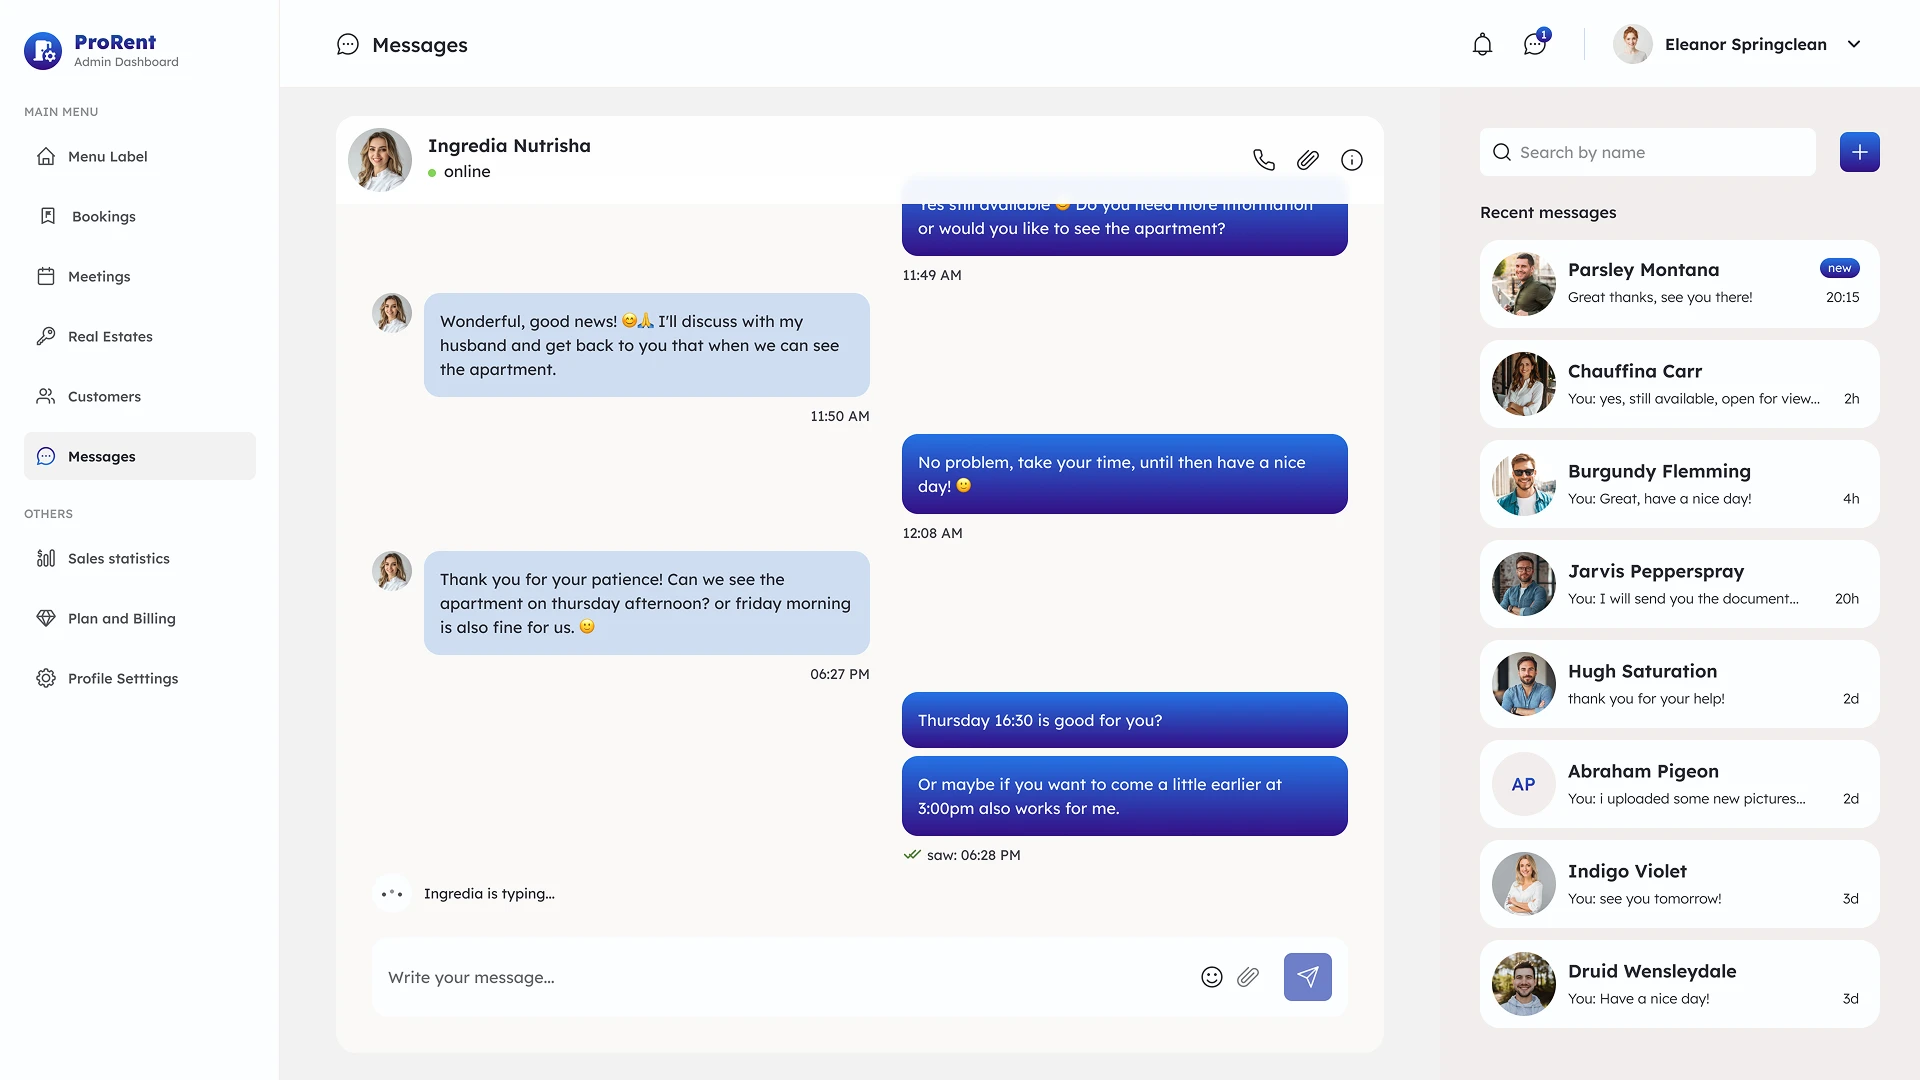Click Ingredia Nutrisha's profile photo in header
1920x1080 pixels.
(x=380, y=160)
